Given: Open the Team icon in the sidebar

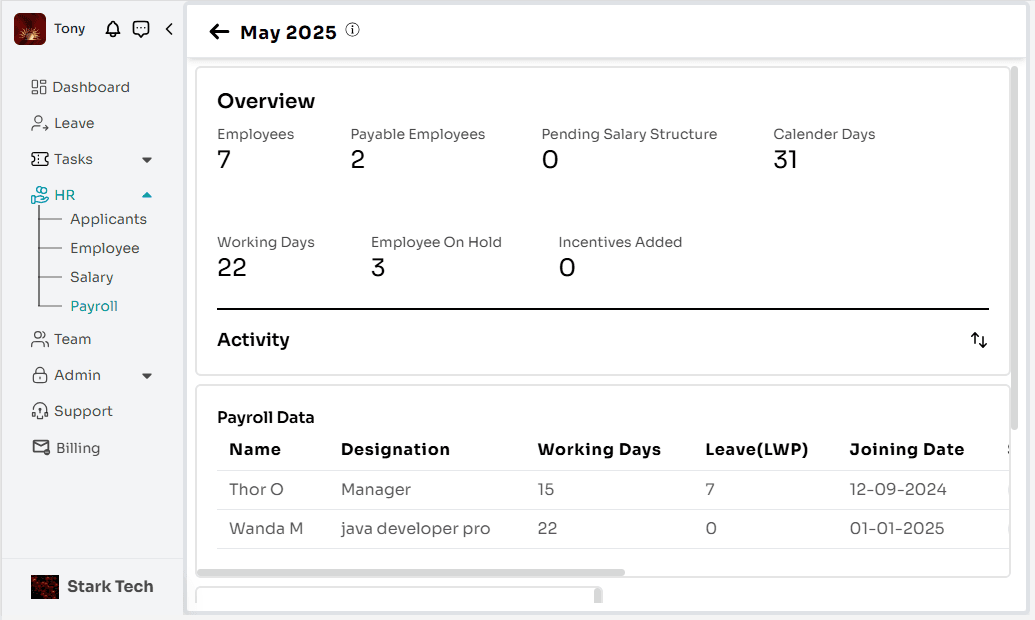Looking at the screenshot, I should click(x=39, y=339).
